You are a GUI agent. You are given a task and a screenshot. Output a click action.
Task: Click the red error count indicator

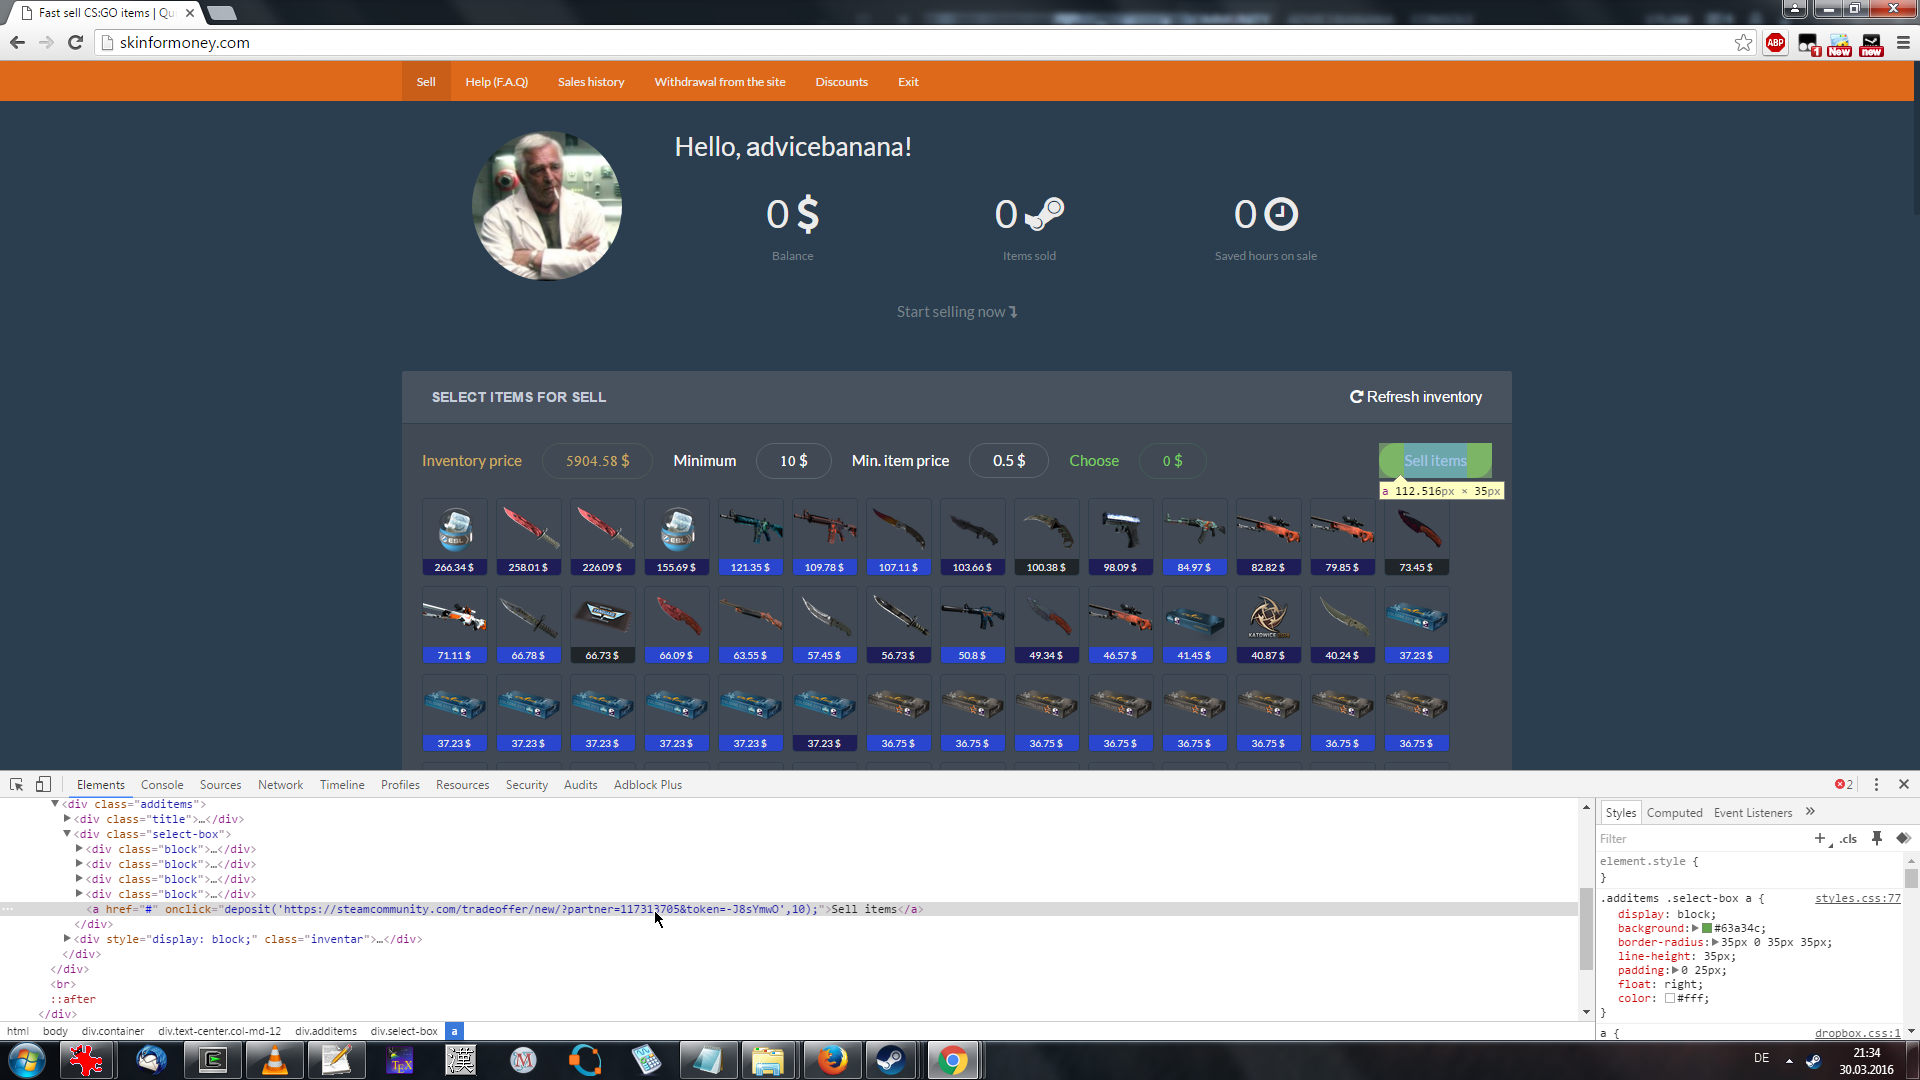click(1843, 785)
